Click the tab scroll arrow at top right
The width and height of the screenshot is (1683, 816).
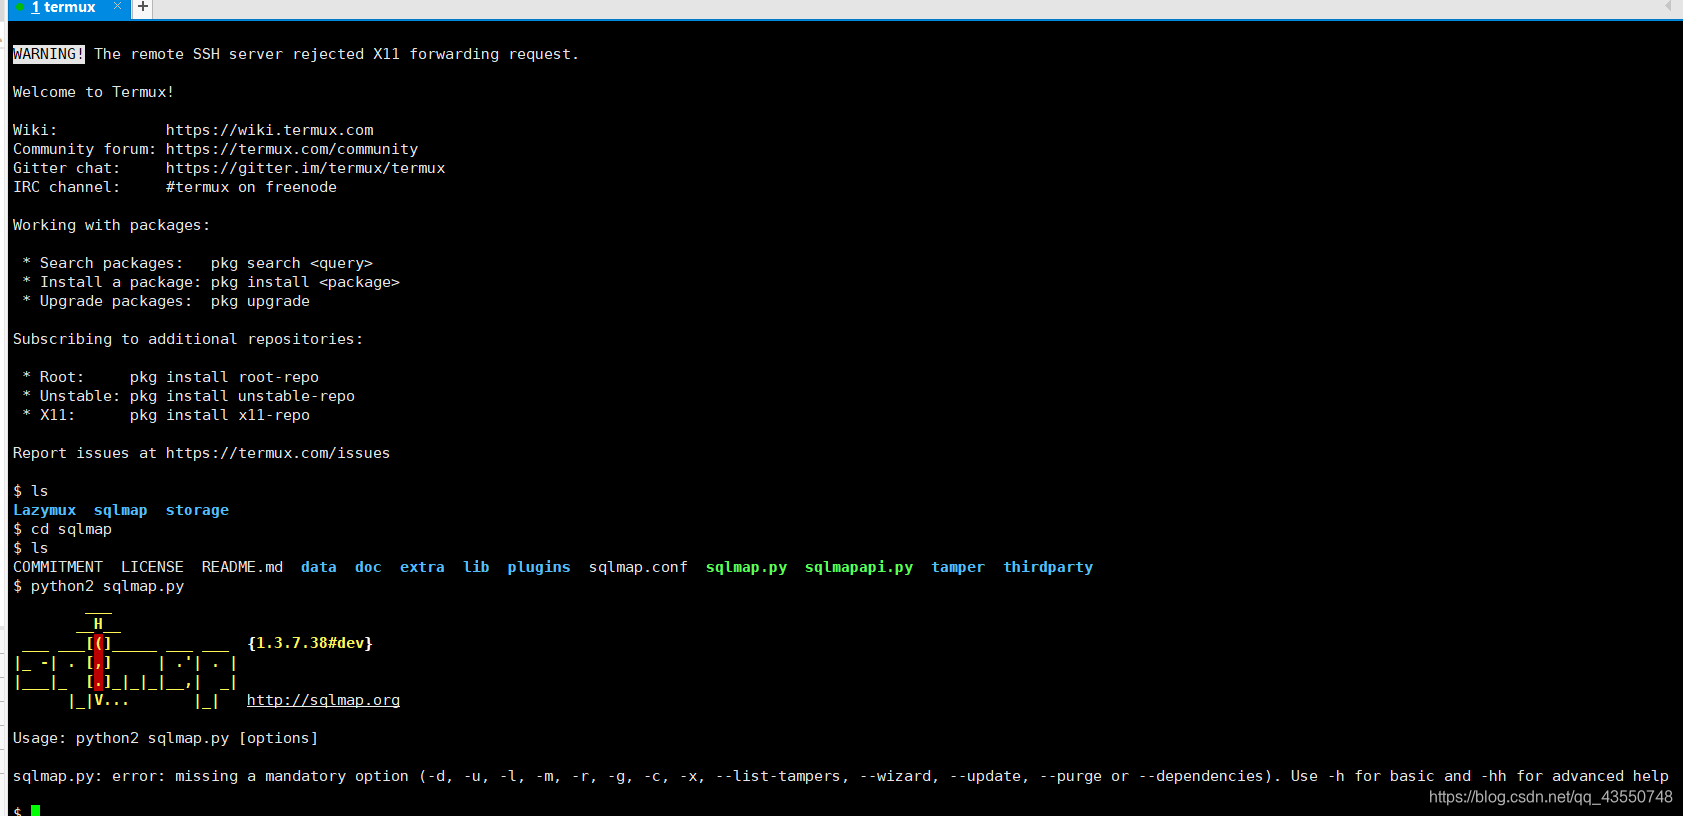(x=1668, y=7)
